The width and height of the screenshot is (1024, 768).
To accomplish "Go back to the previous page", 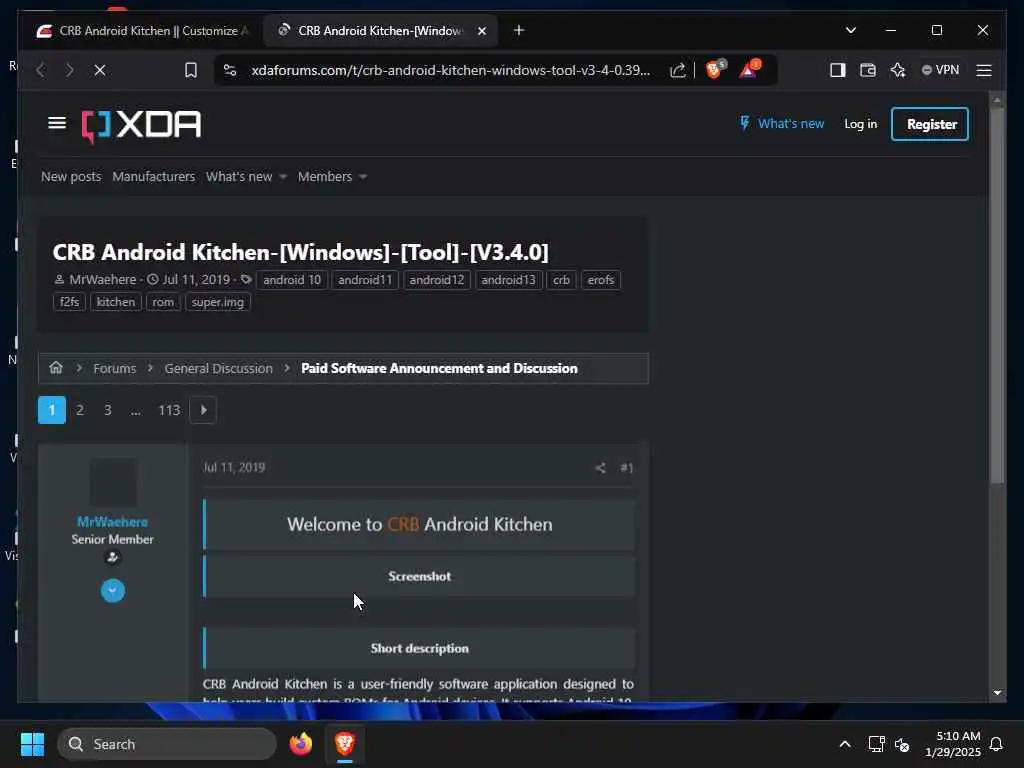I will (x=40, y=70).
